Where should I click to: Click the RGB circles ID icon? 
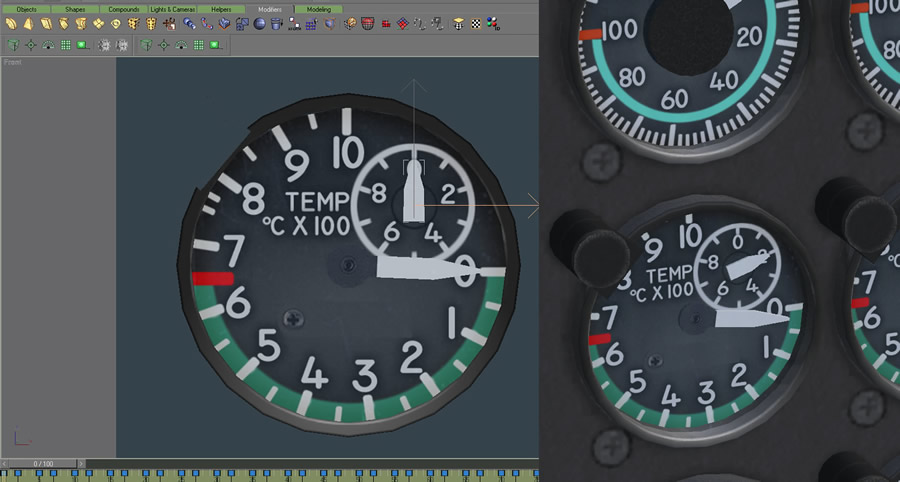click(493, 23)
